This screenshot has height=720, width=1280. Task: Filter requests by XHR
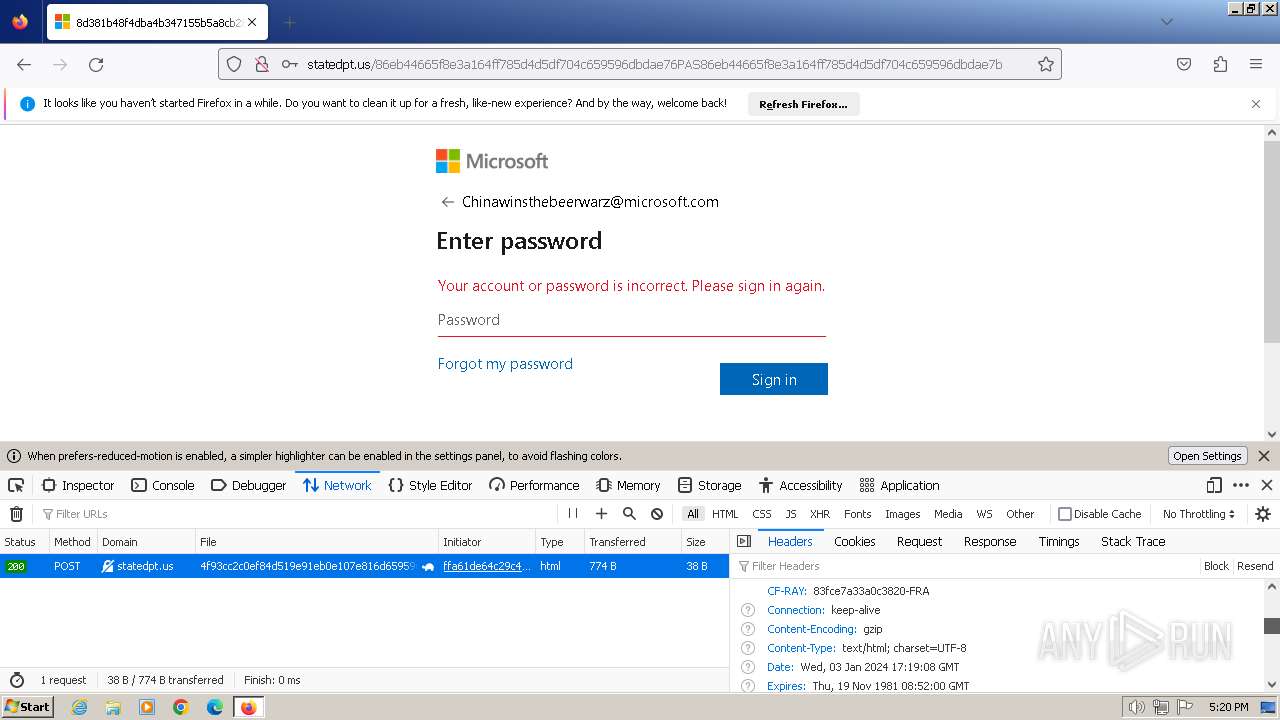point(820,514)
